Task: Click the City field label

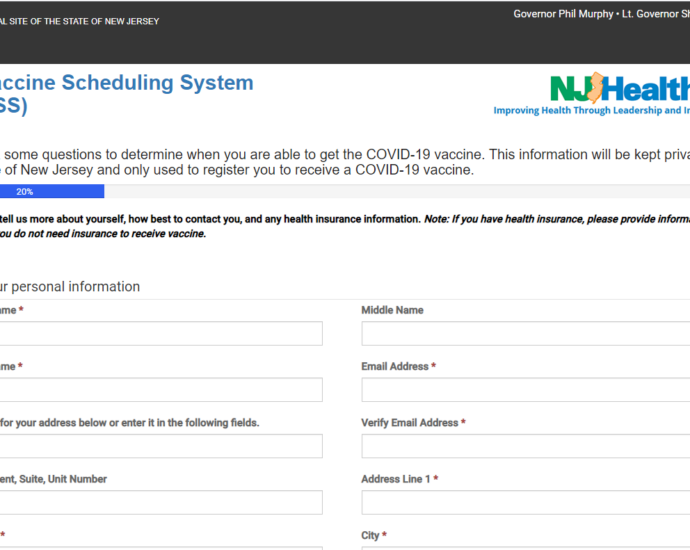Action: 370,535
